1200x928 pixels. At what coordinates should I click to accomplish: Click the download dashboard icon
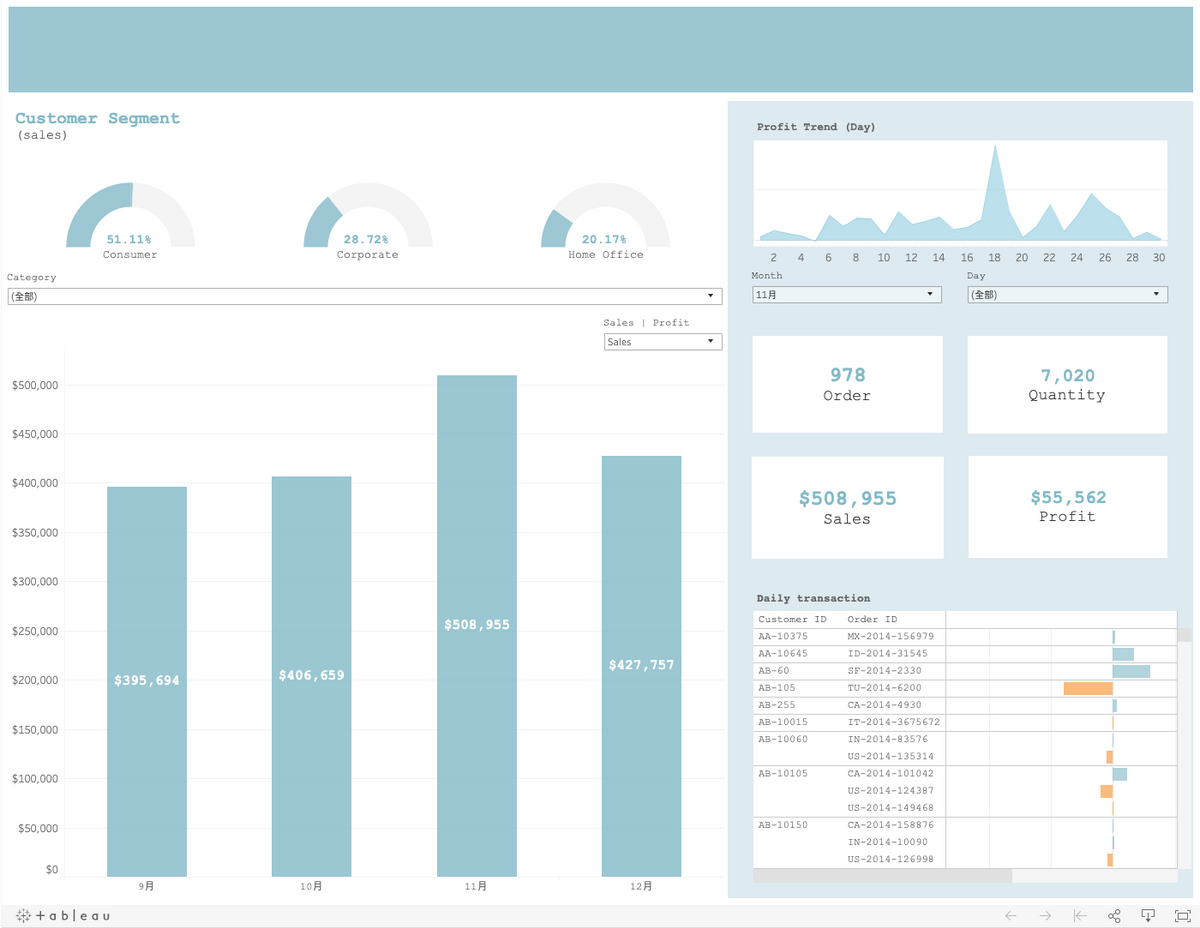tap(1148, 915)
